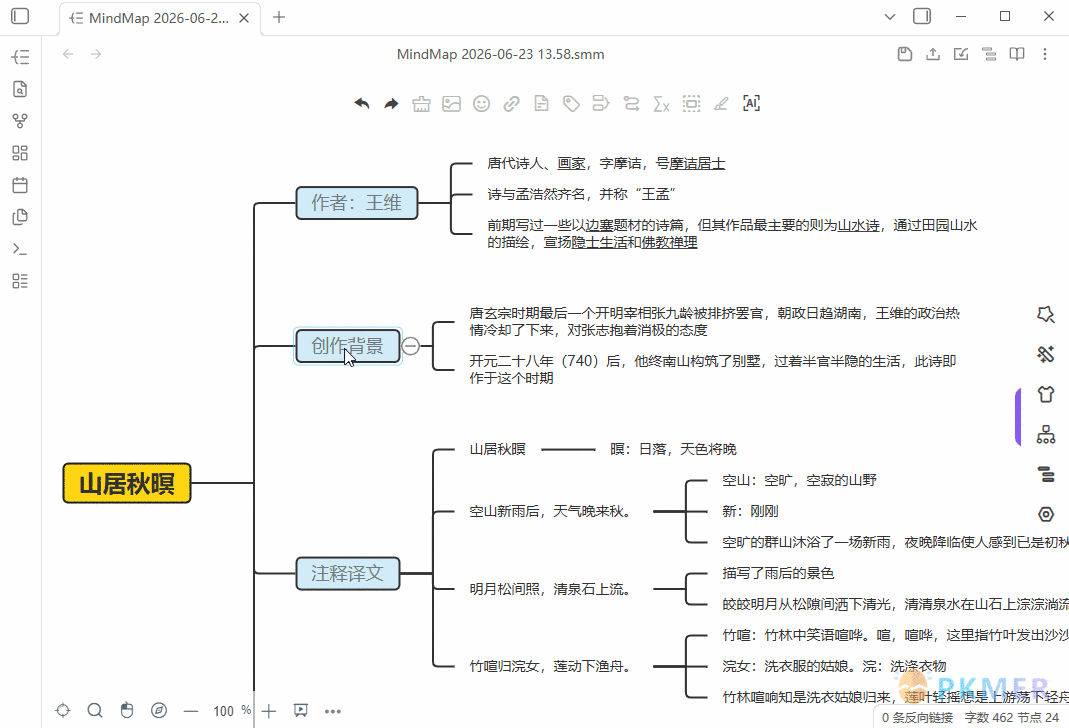Open mind map view from ribbon
The width and height of the screenshot is (1069, 728).
point(20,57)
